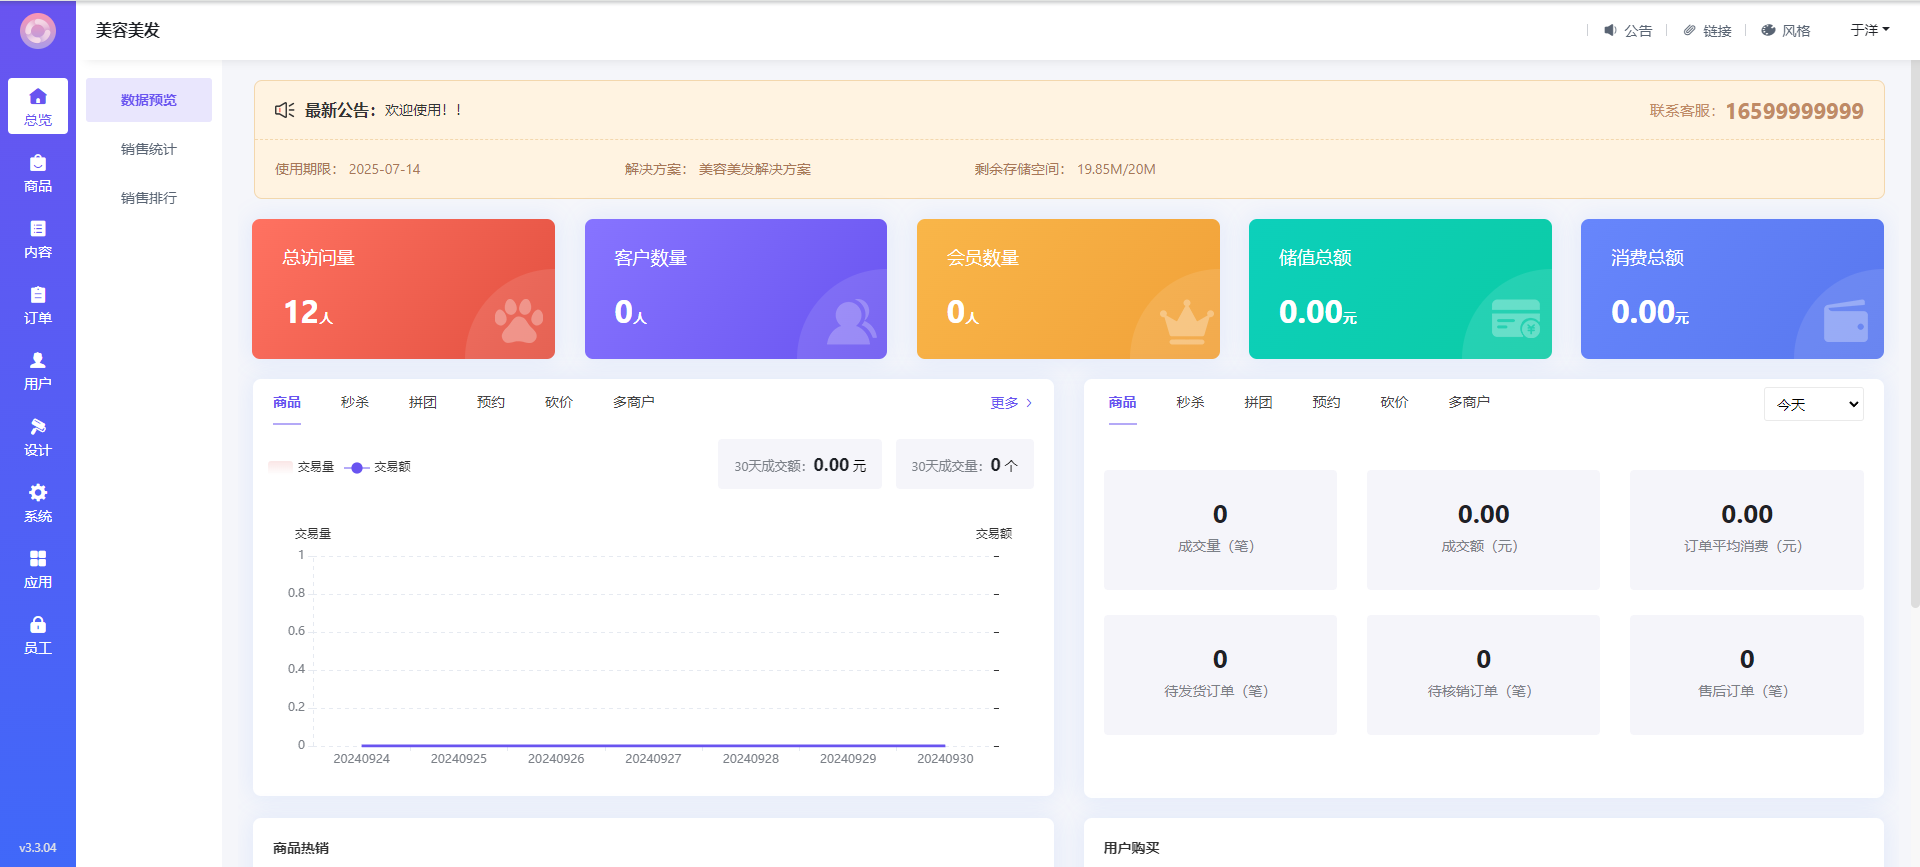Open the 待核销订单（笔） stat tile
Screen dimensions: 1920x867
click(x=1483, y=675)
